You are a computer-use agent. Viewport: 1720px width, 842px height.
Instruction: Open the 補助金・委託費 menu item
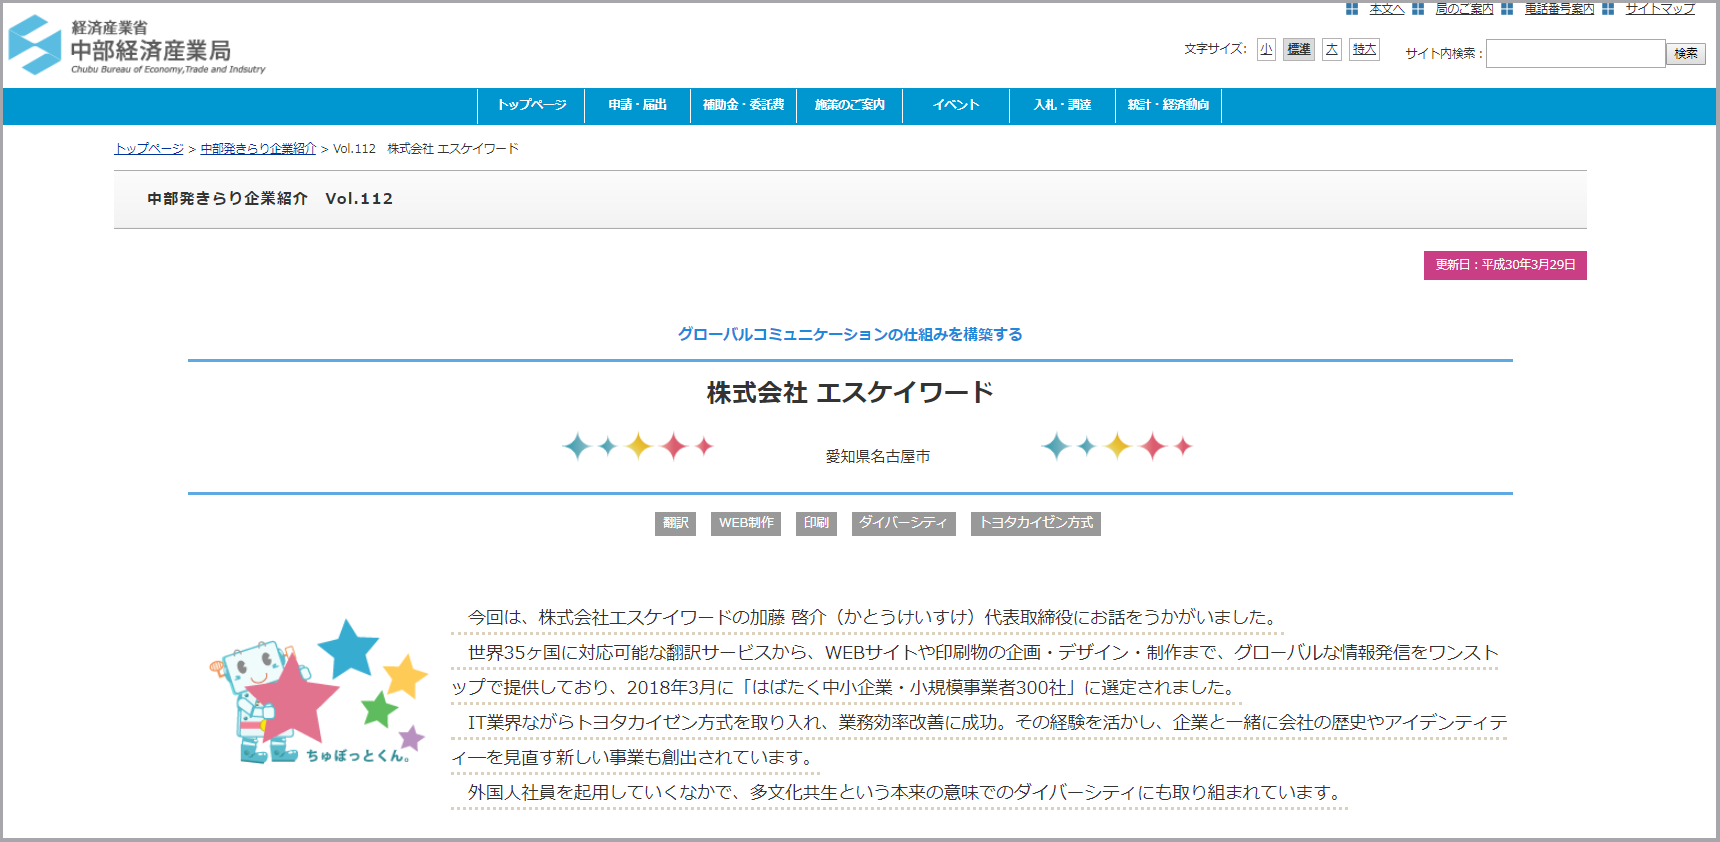744,105
